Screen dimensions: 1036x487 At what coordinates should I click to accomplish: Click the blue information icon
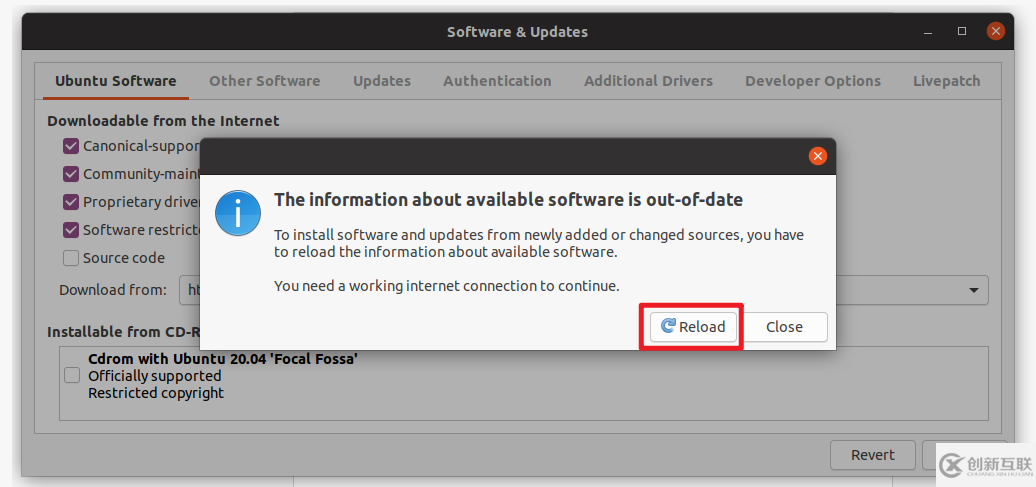coord(239,212)
